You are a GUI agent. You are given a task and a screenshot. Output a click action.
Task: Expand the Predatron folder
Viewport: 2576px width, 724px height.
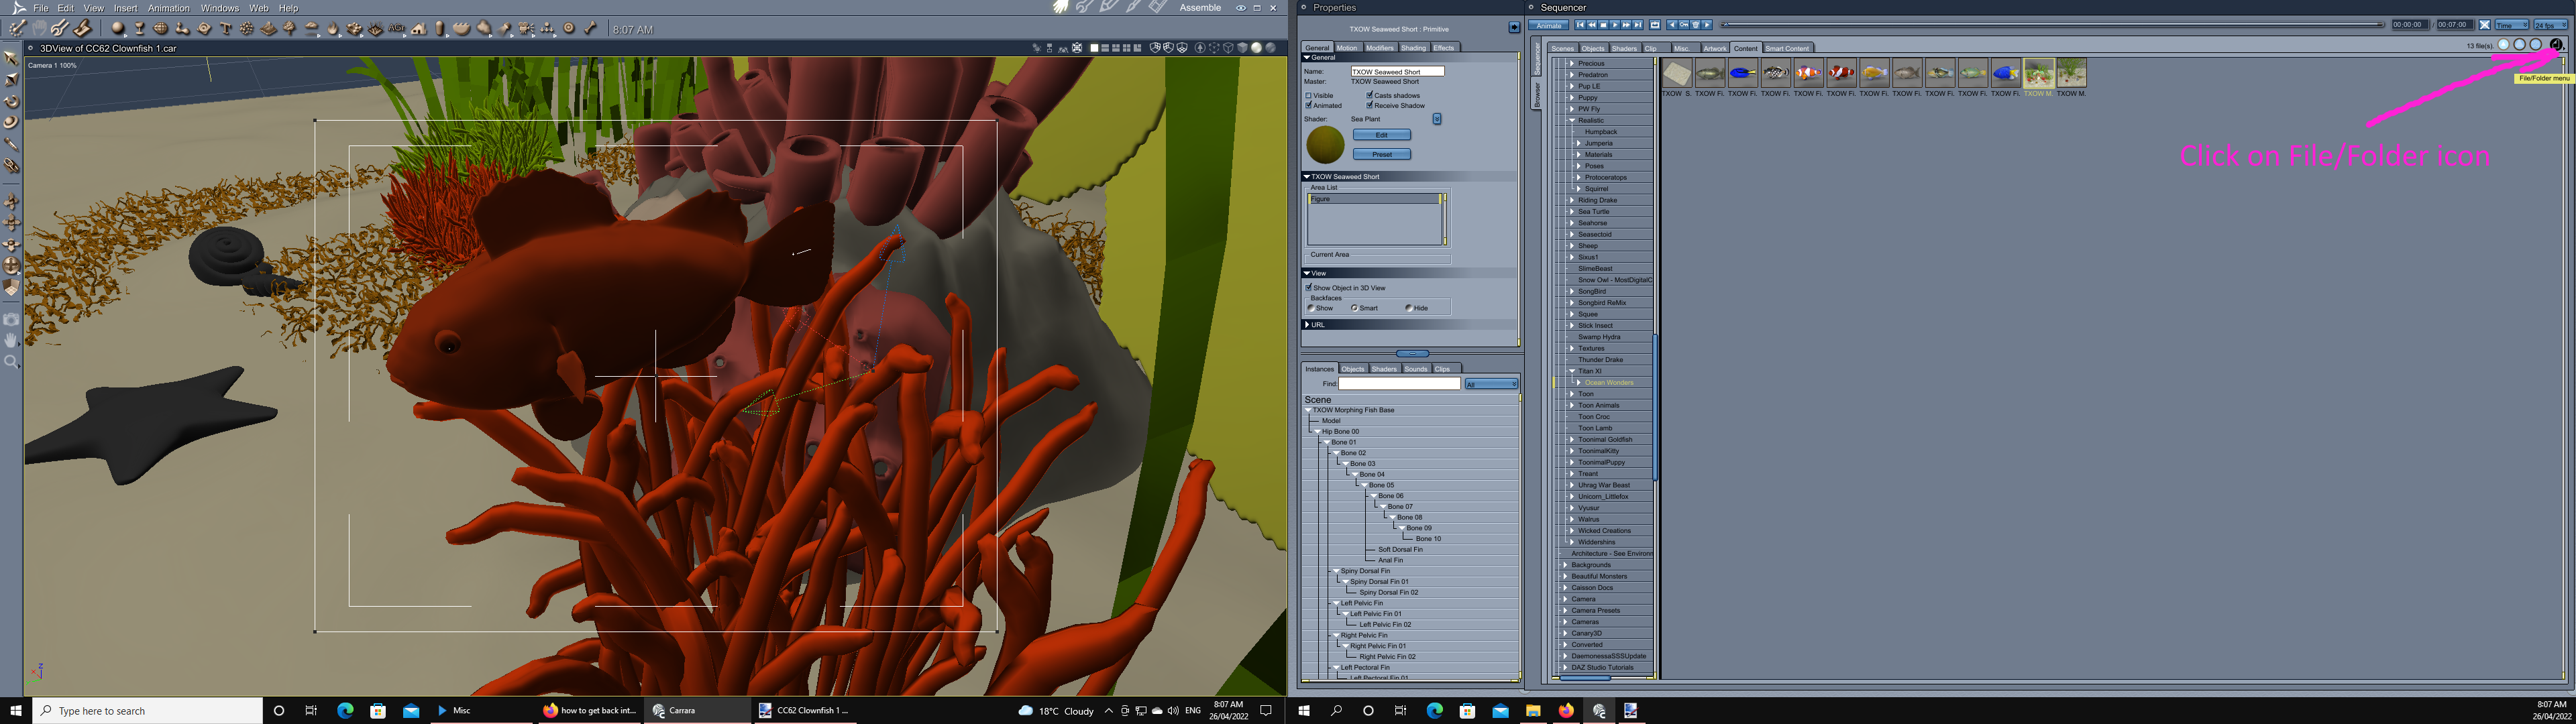click(1572, 75)
